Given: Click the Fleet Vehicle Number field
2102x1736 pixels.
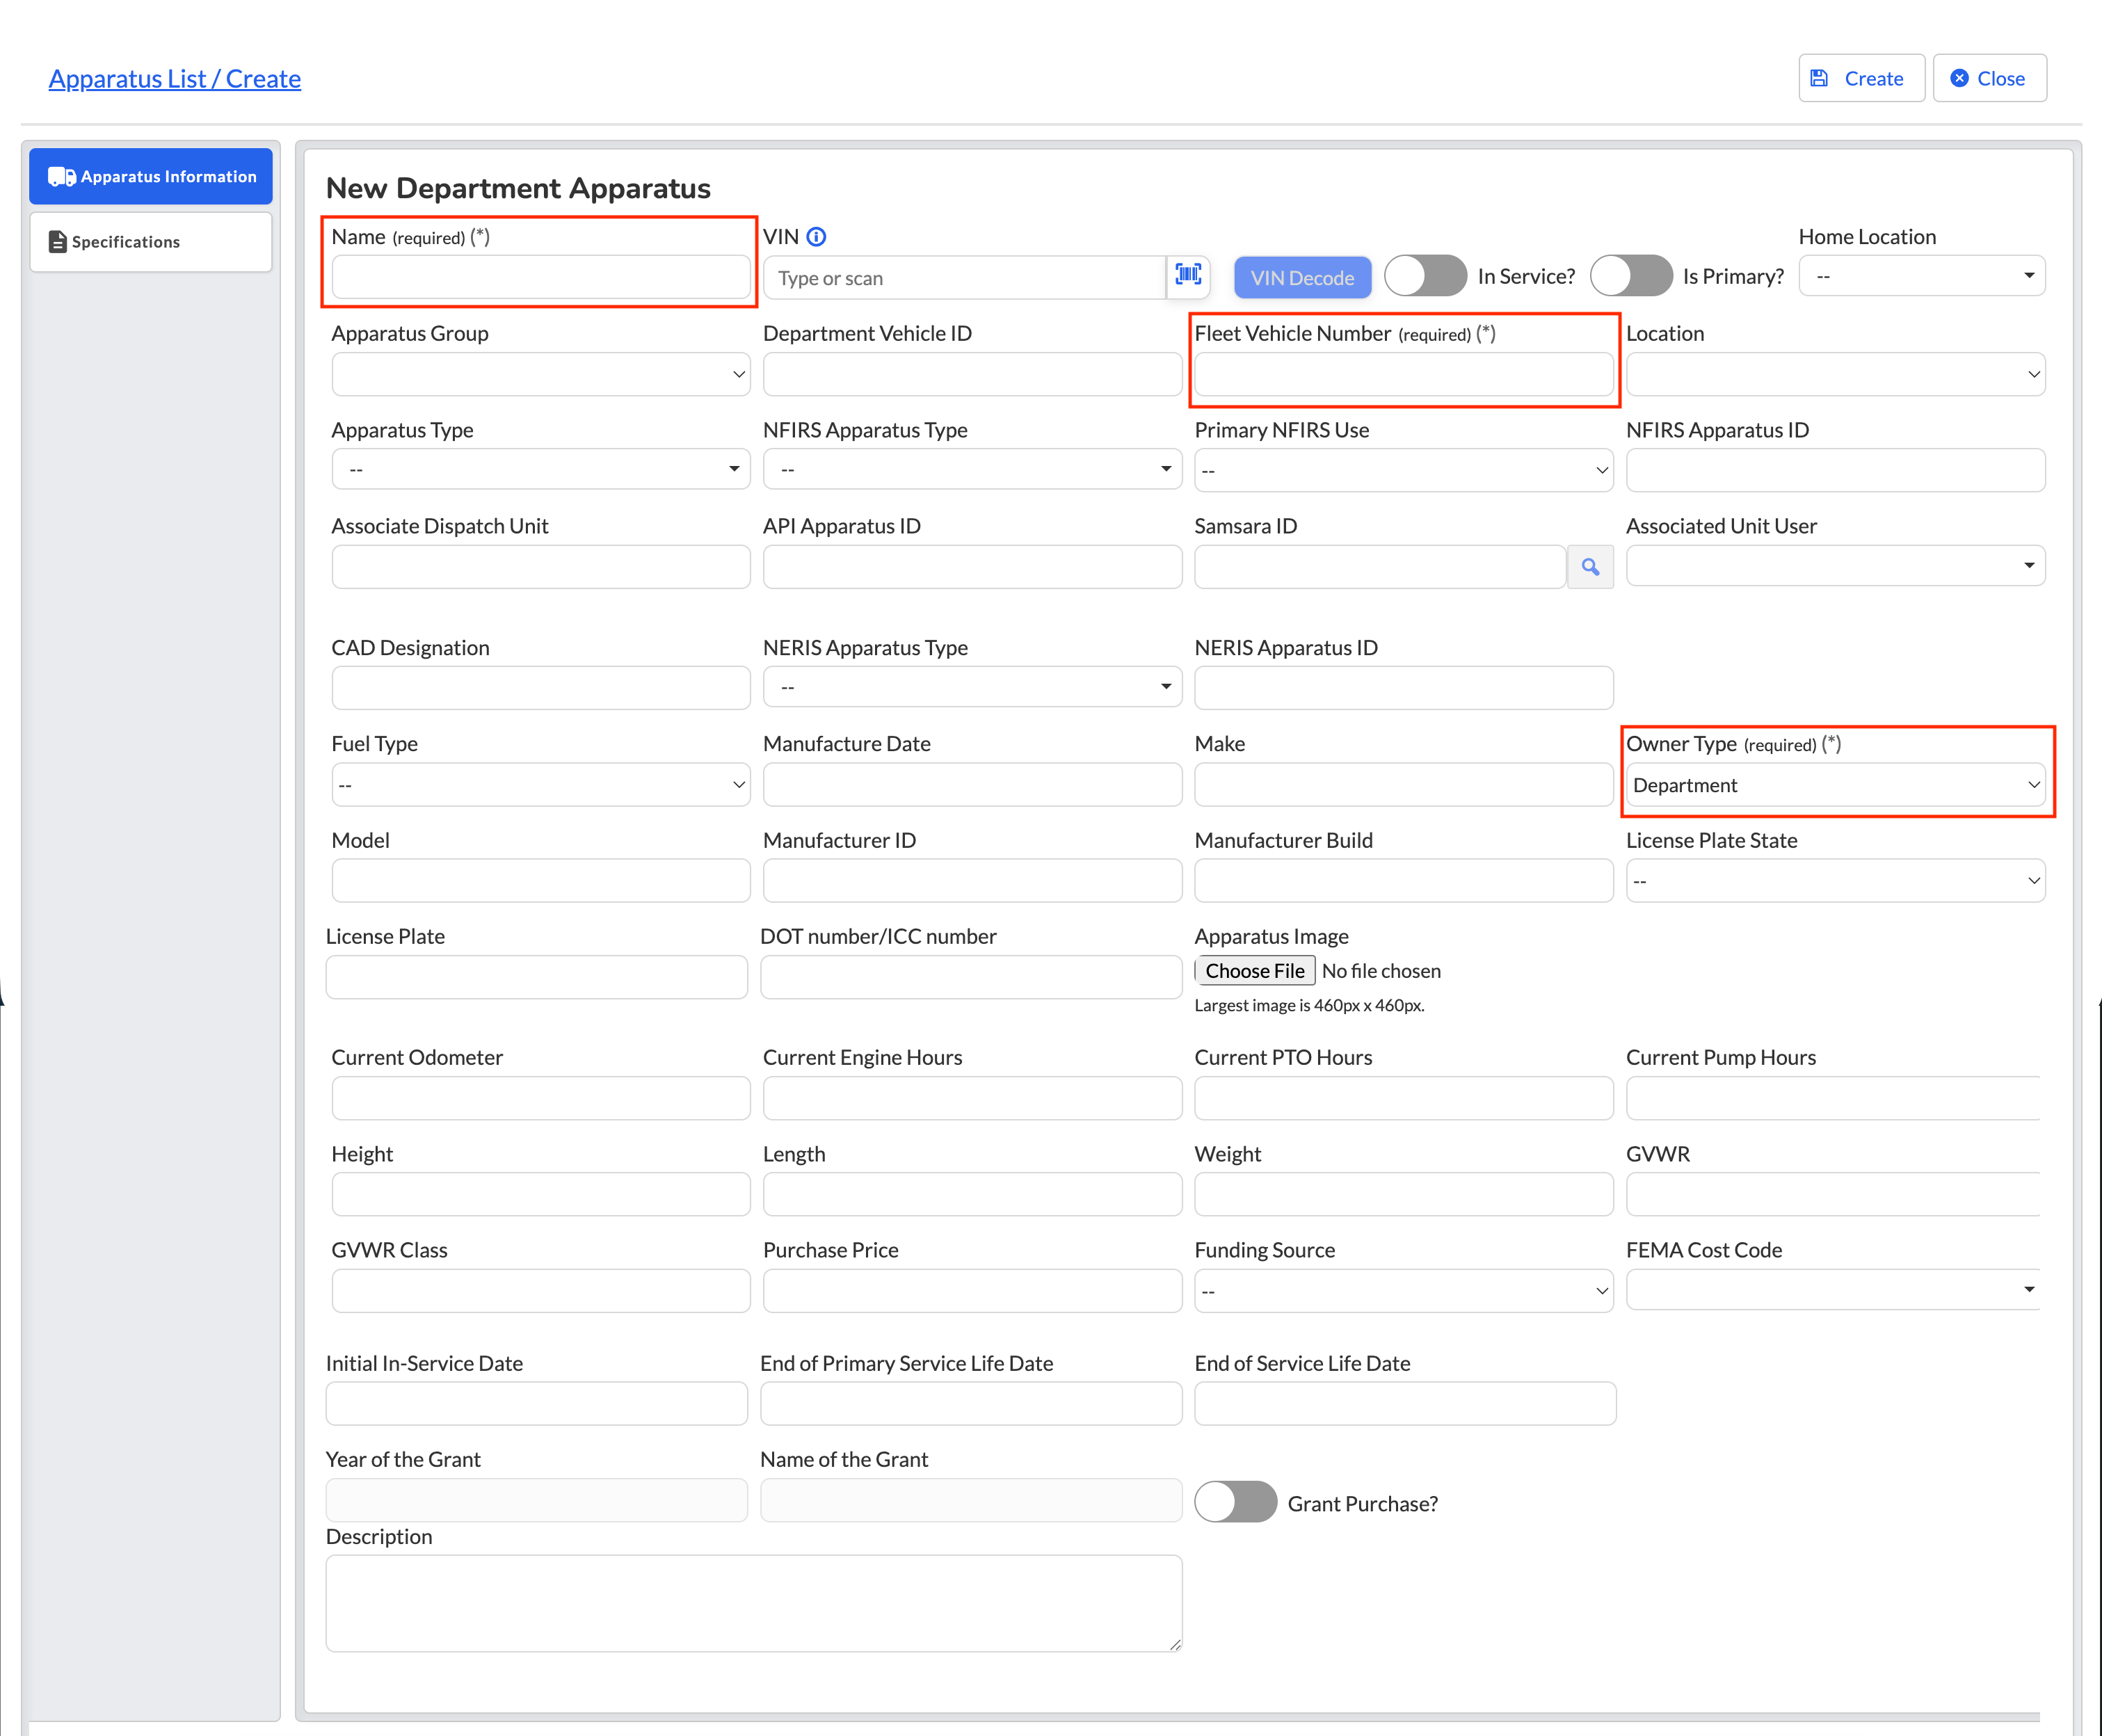Looking at the screenshot, I should click(1403, 374).
